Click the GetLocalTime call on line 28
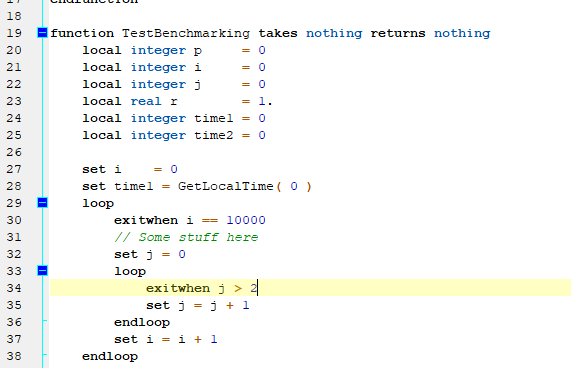The height and width of the screenshot is (368, 571). (225, 186)
